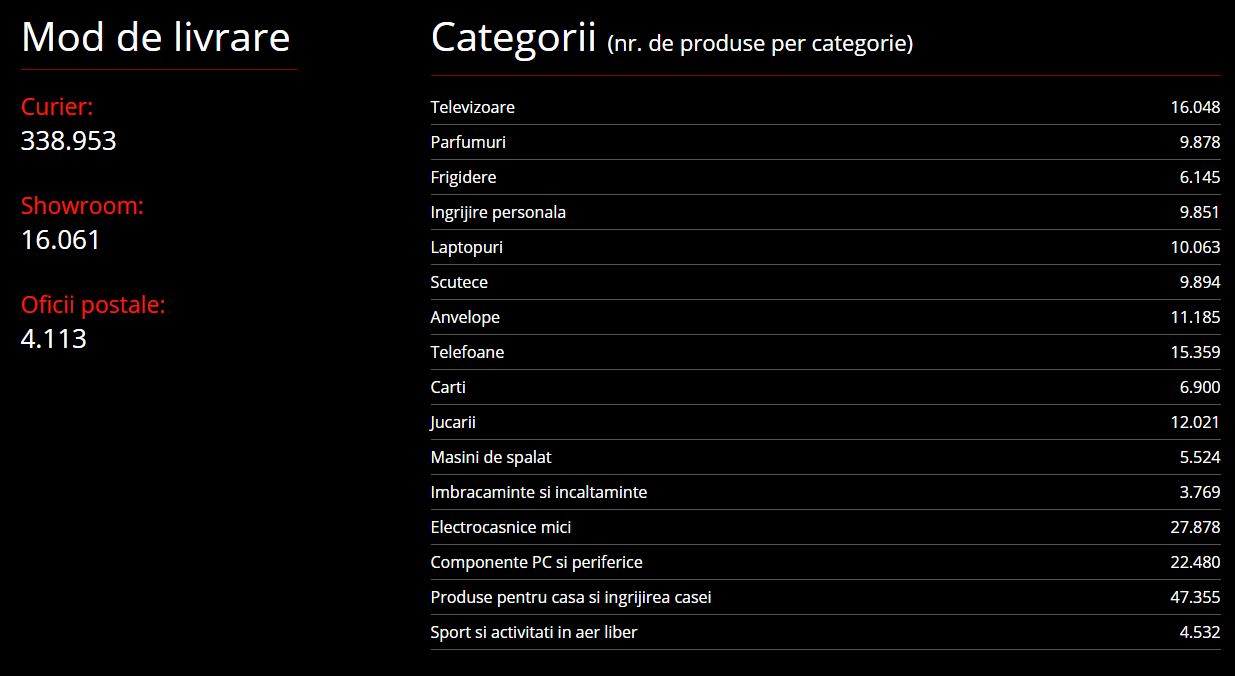Click Electrocasnice mici category
The height and width of the screenshot is (676, 1235).
coord(825,527)
